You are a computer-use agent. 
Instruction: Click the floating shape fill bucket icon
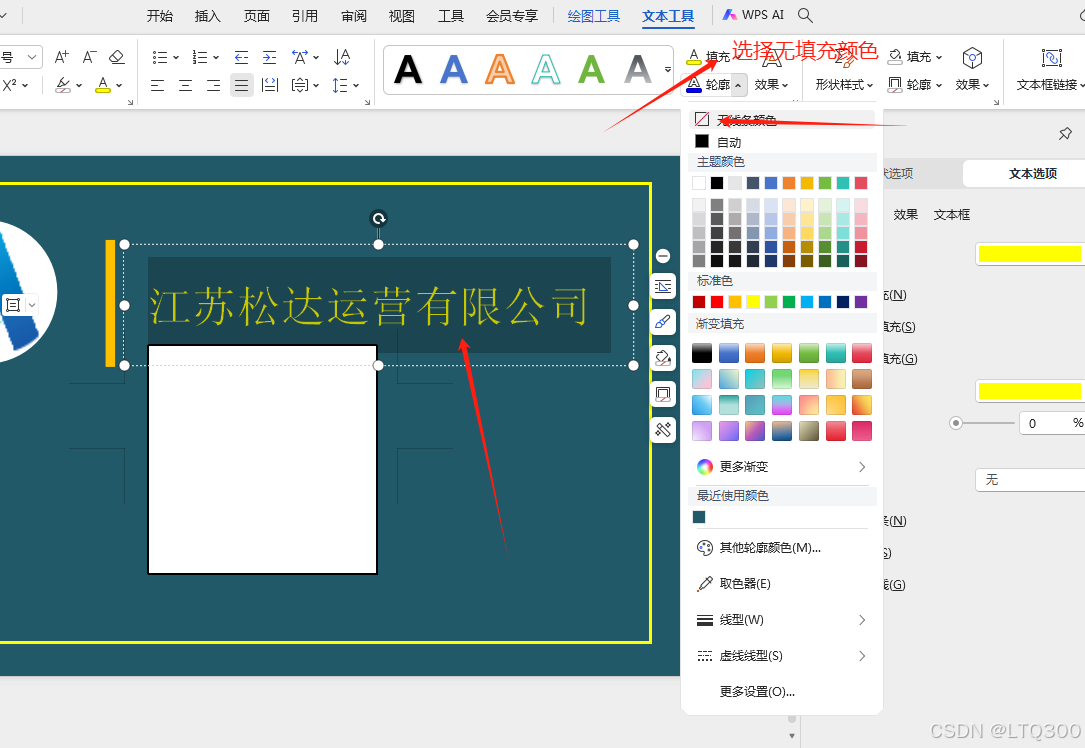(663, 358)
